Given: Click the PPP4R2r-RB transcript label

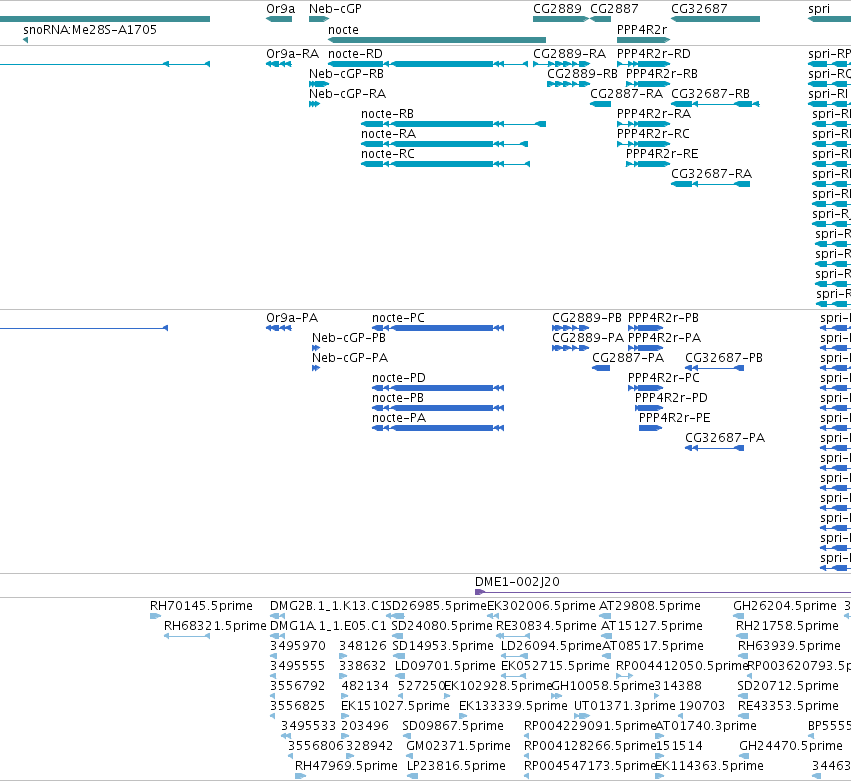Looking at the screenshot, I should [662, 74].
